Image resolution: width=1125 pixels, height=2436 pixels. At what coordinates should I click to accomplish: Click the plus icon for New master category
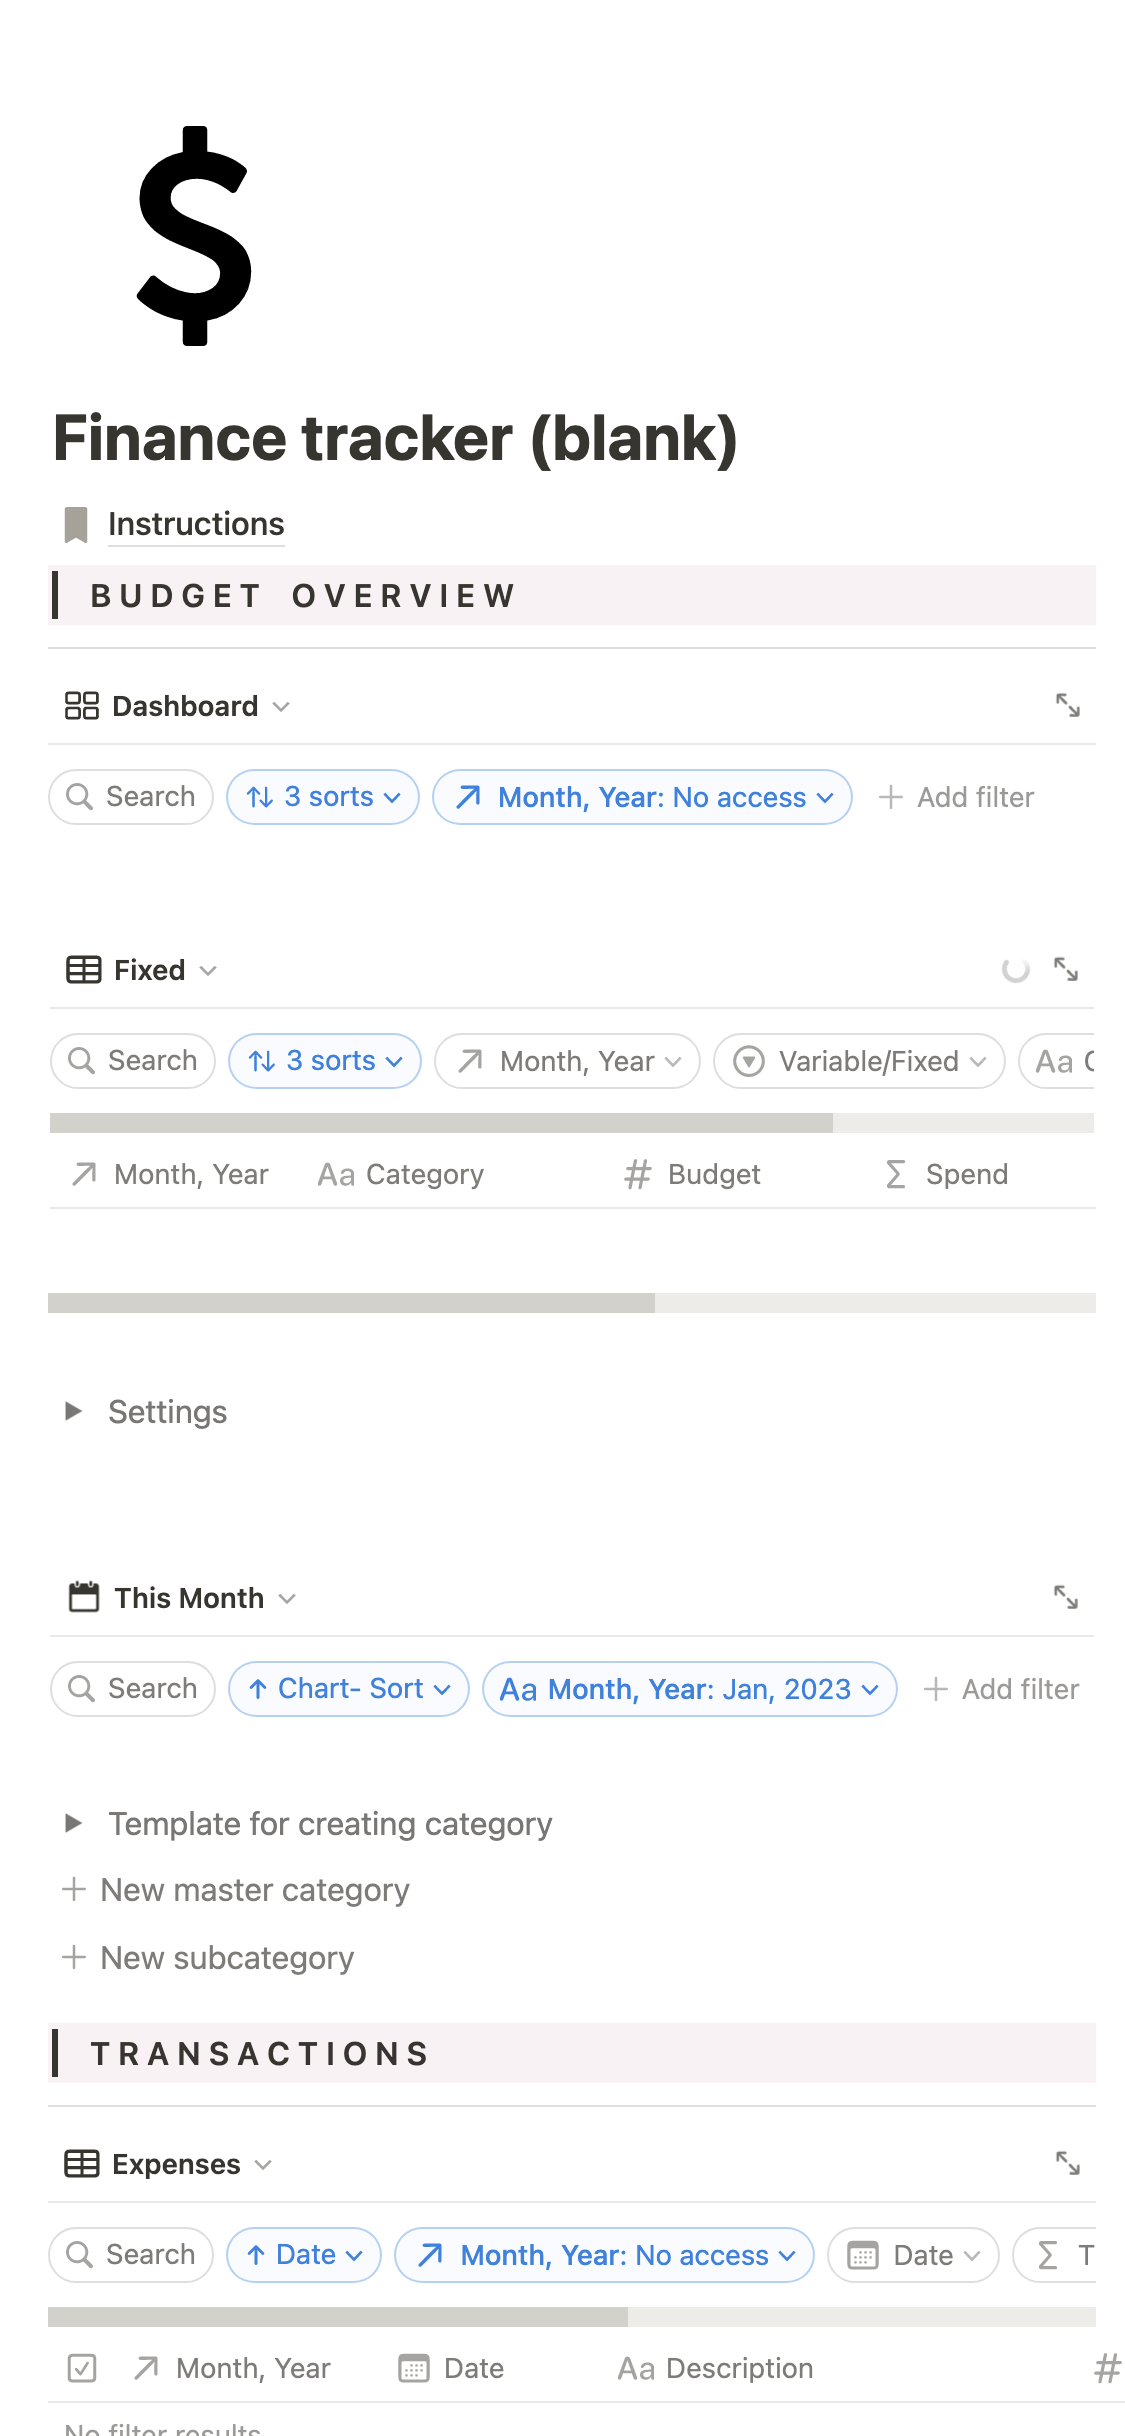74,1889
